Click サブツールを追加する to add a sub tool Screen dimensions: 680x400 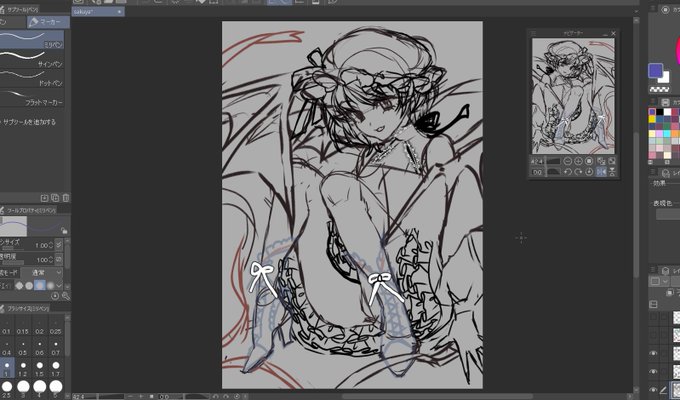(29, 122)
